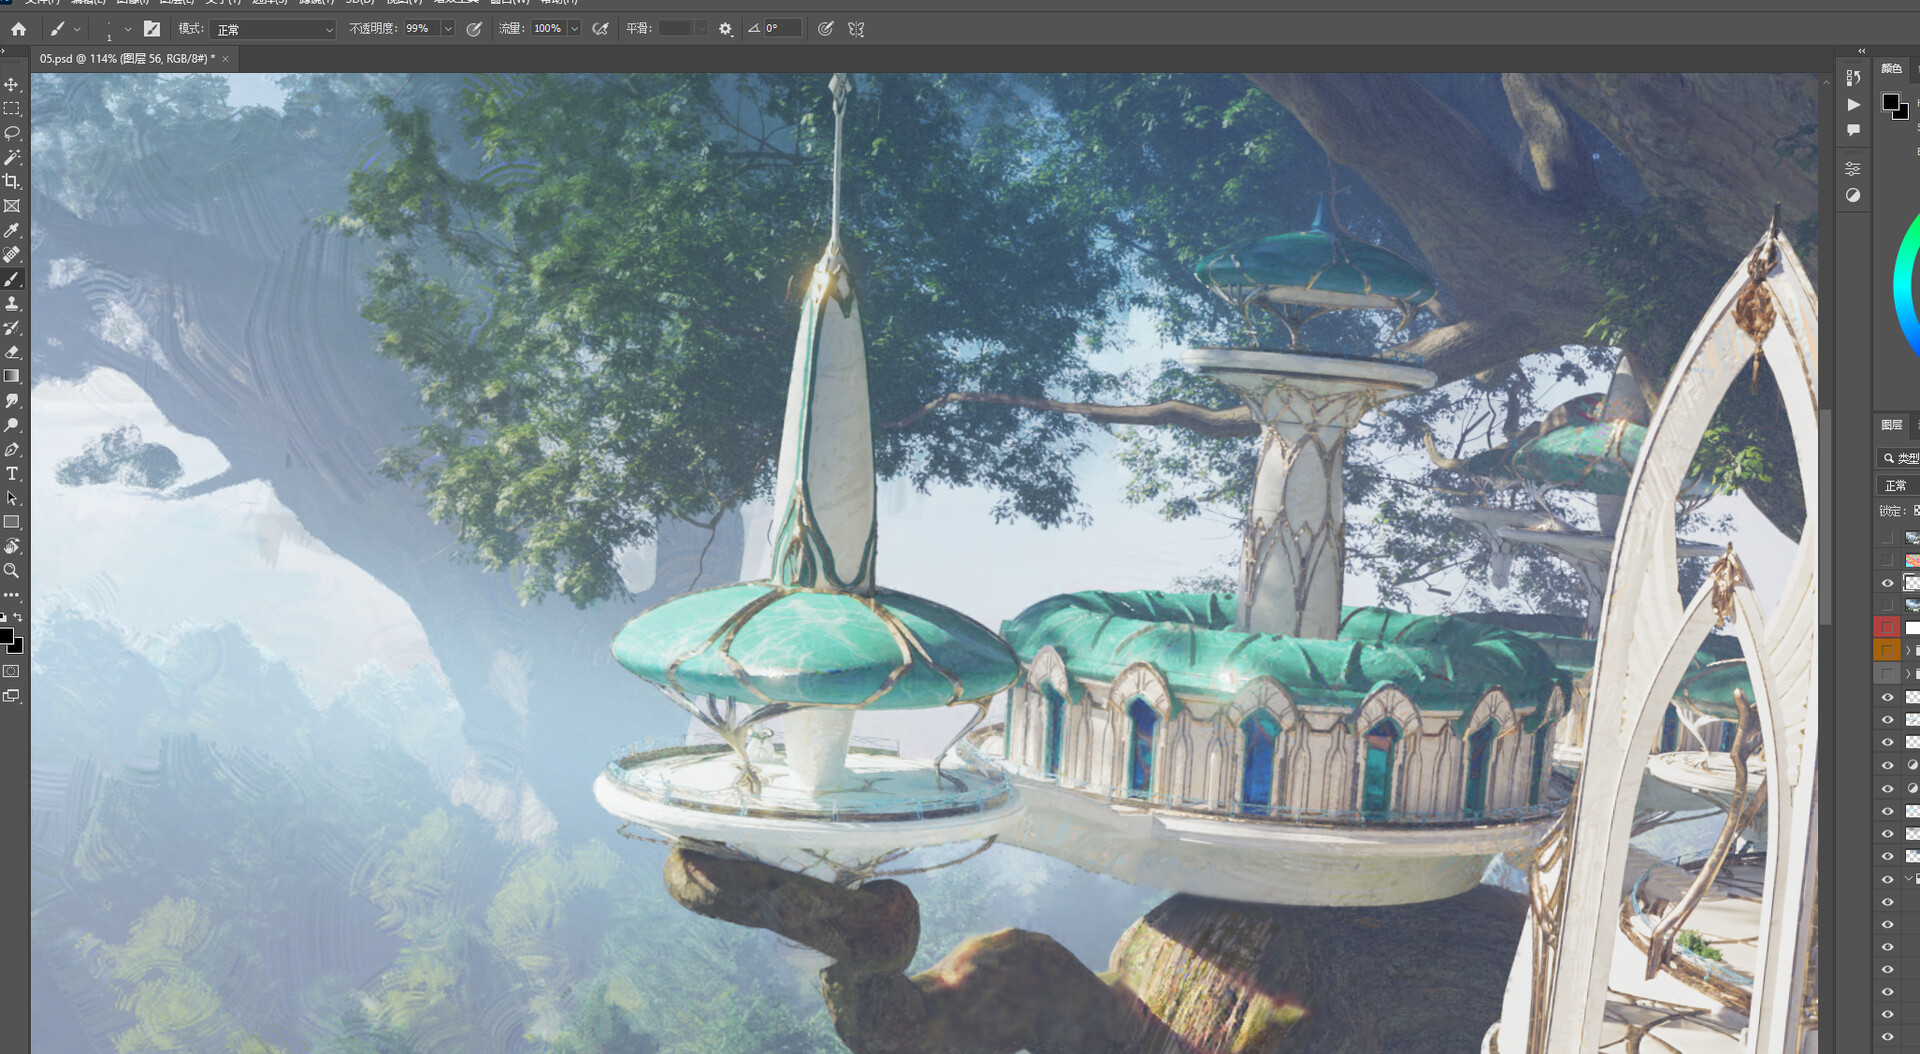Select the Spot Healing Brush tool
The width and height of the screenshot is (1920, 1054).
(12, 255)
